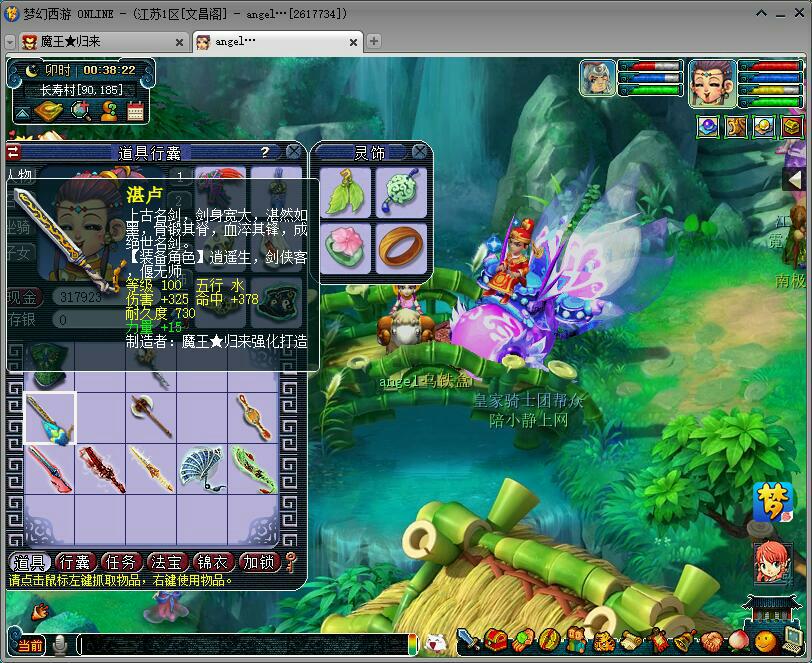Open the handshake friends icon
812x663 pixels.
click(x=712, y=642)
